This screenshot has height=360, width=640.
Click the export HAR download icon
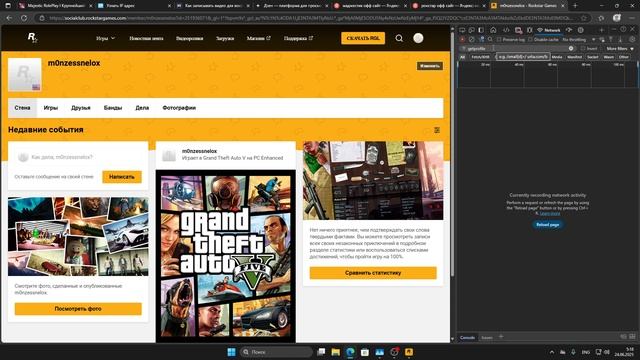(620, 40)
